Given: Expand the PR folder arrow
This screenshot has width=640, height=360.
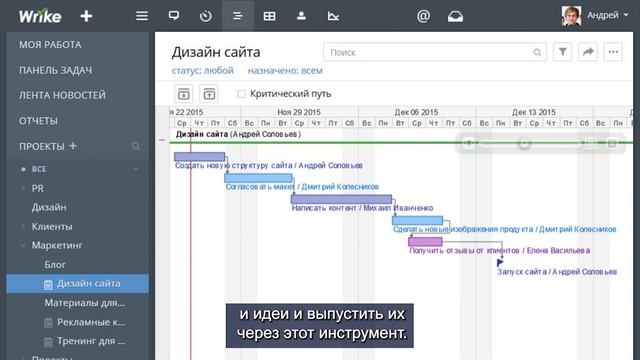Looking at the screenshot, I should [x=23, y=189].
